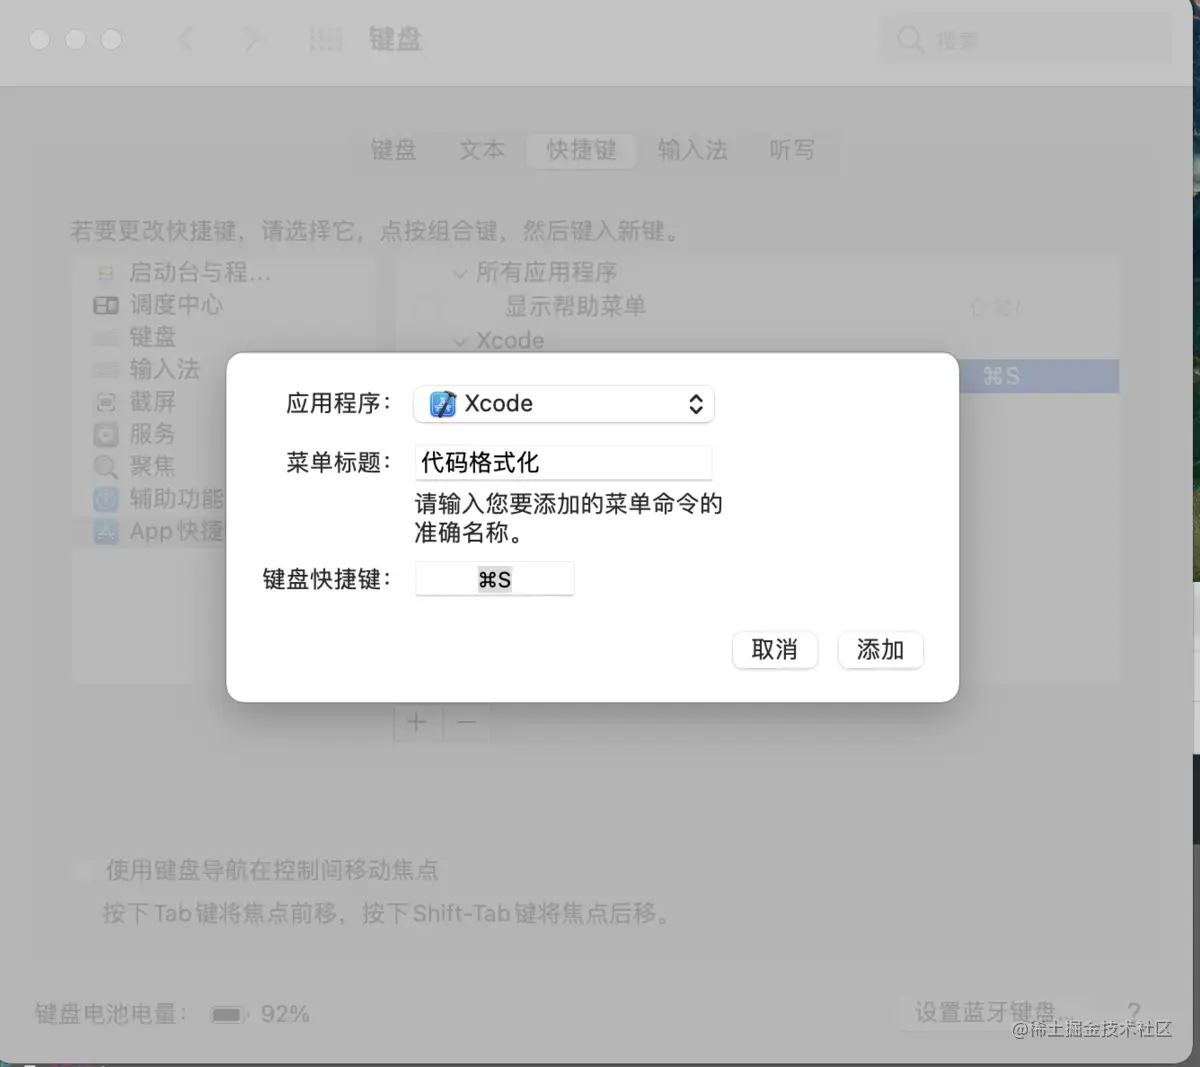Viewport: 1200px width, 1067px height.
Task: Click the show all grid icon
Action: [326, 39]
